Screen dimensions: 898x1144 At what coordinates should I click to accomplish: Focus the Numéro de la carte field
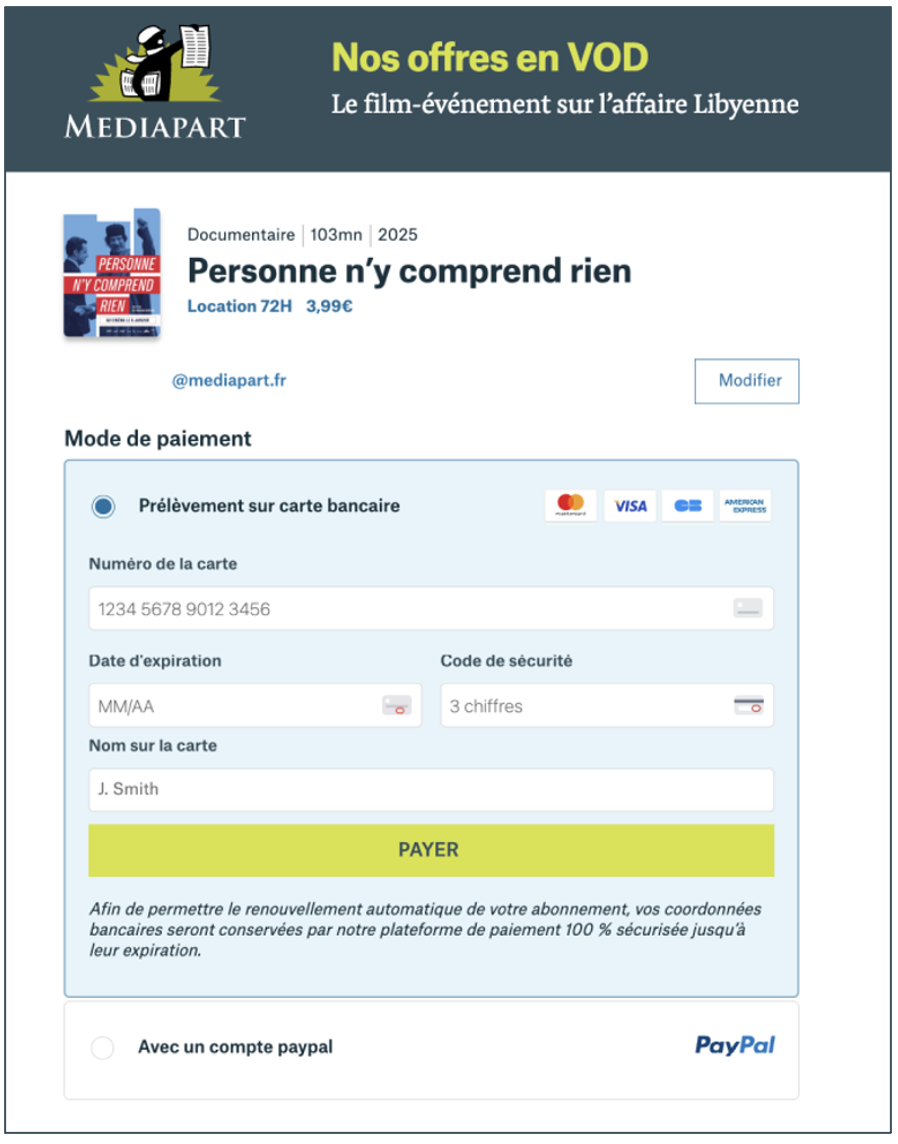click(431, 608)
